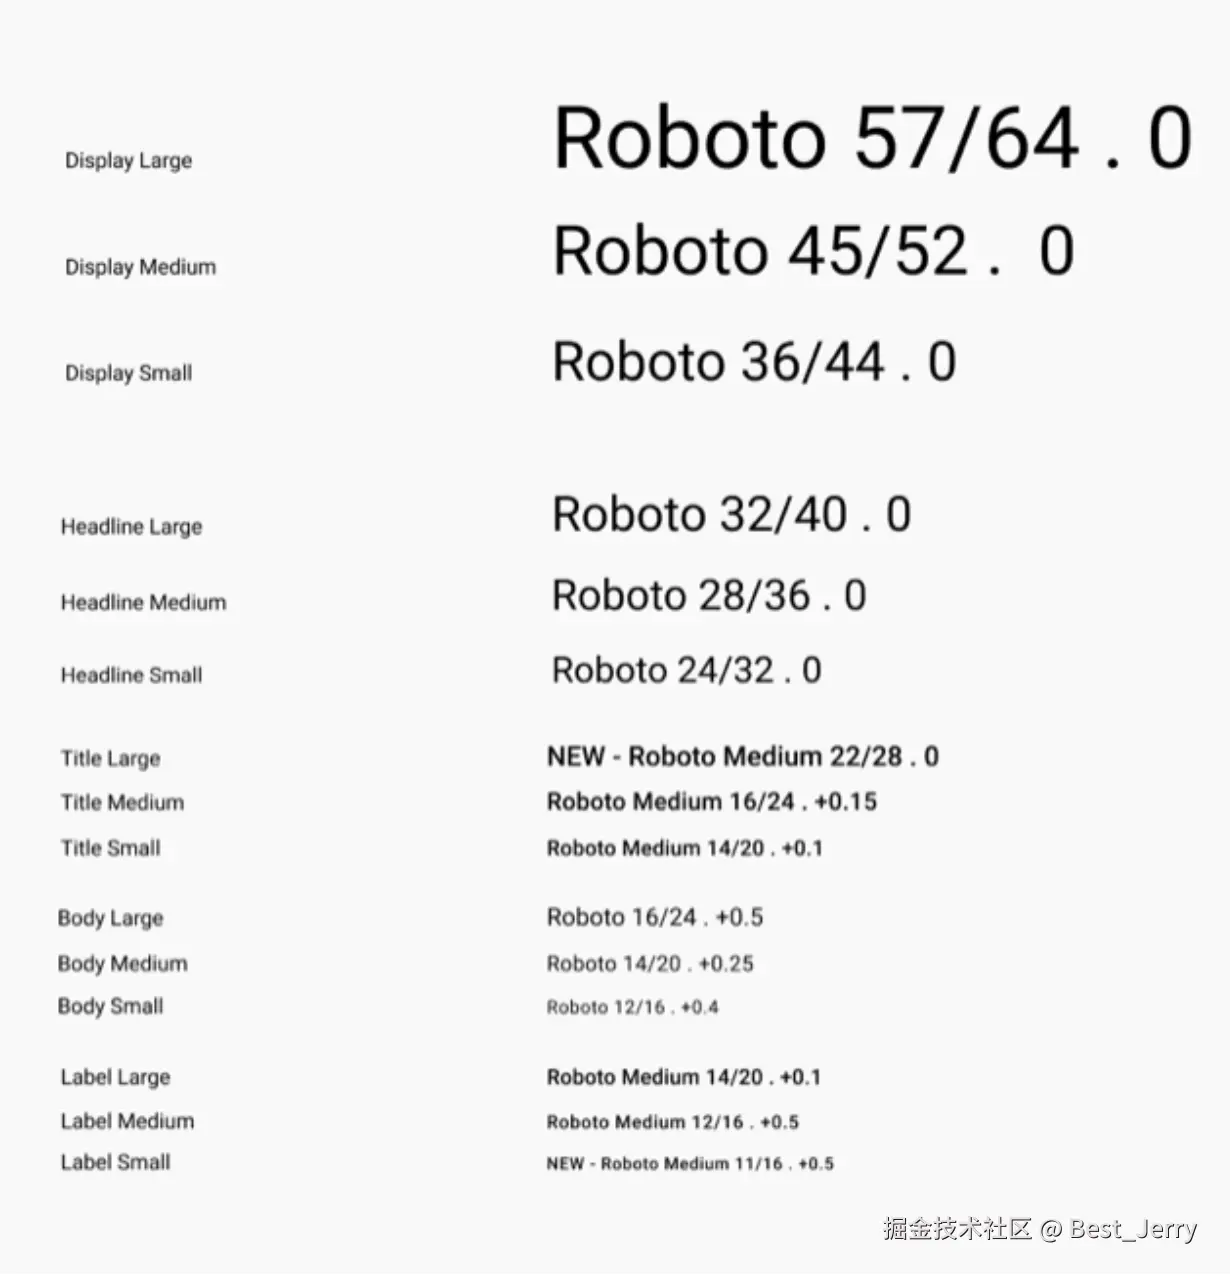Click the 'Roboto 57/64 . 0' sample text

pyautogui.click(x=872, y=138)
